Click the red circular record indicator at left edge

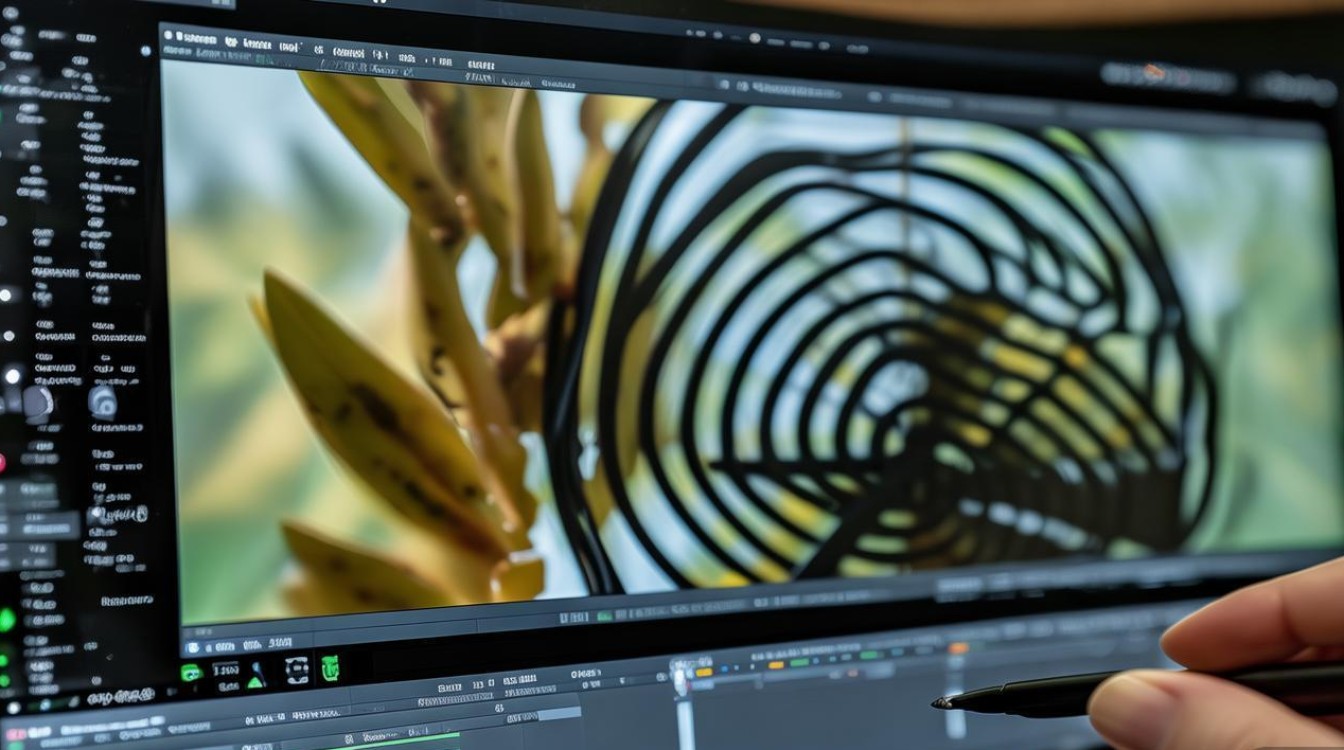[x=1, y=463]
